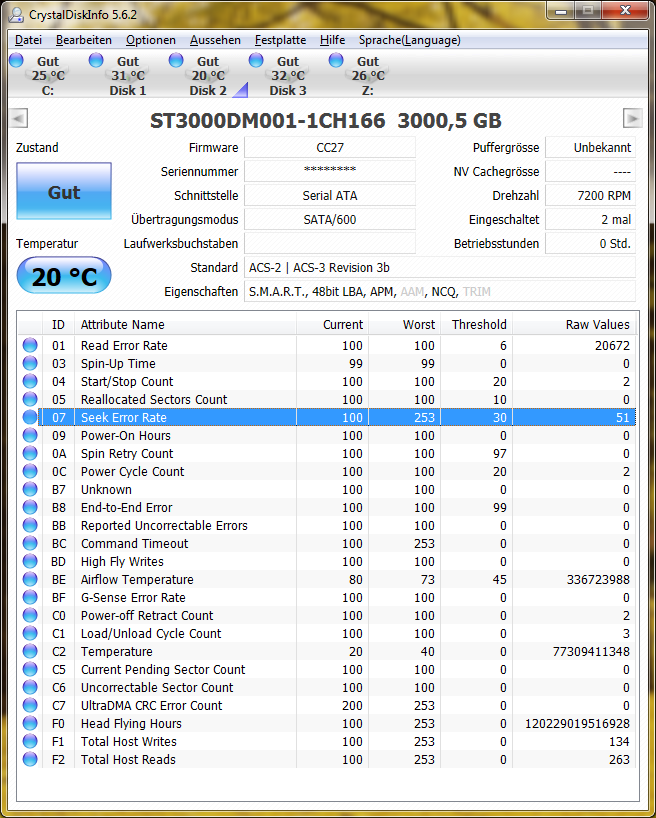Viewport: 656px width, 818px height.
Task: Click the Spin Retry Count status orb
Action: click(30, 453)
